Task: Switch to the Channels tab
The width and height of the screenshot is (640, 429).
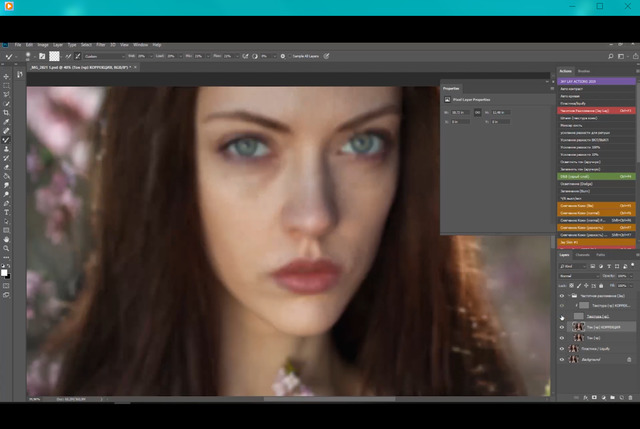Action: point(584,255)
